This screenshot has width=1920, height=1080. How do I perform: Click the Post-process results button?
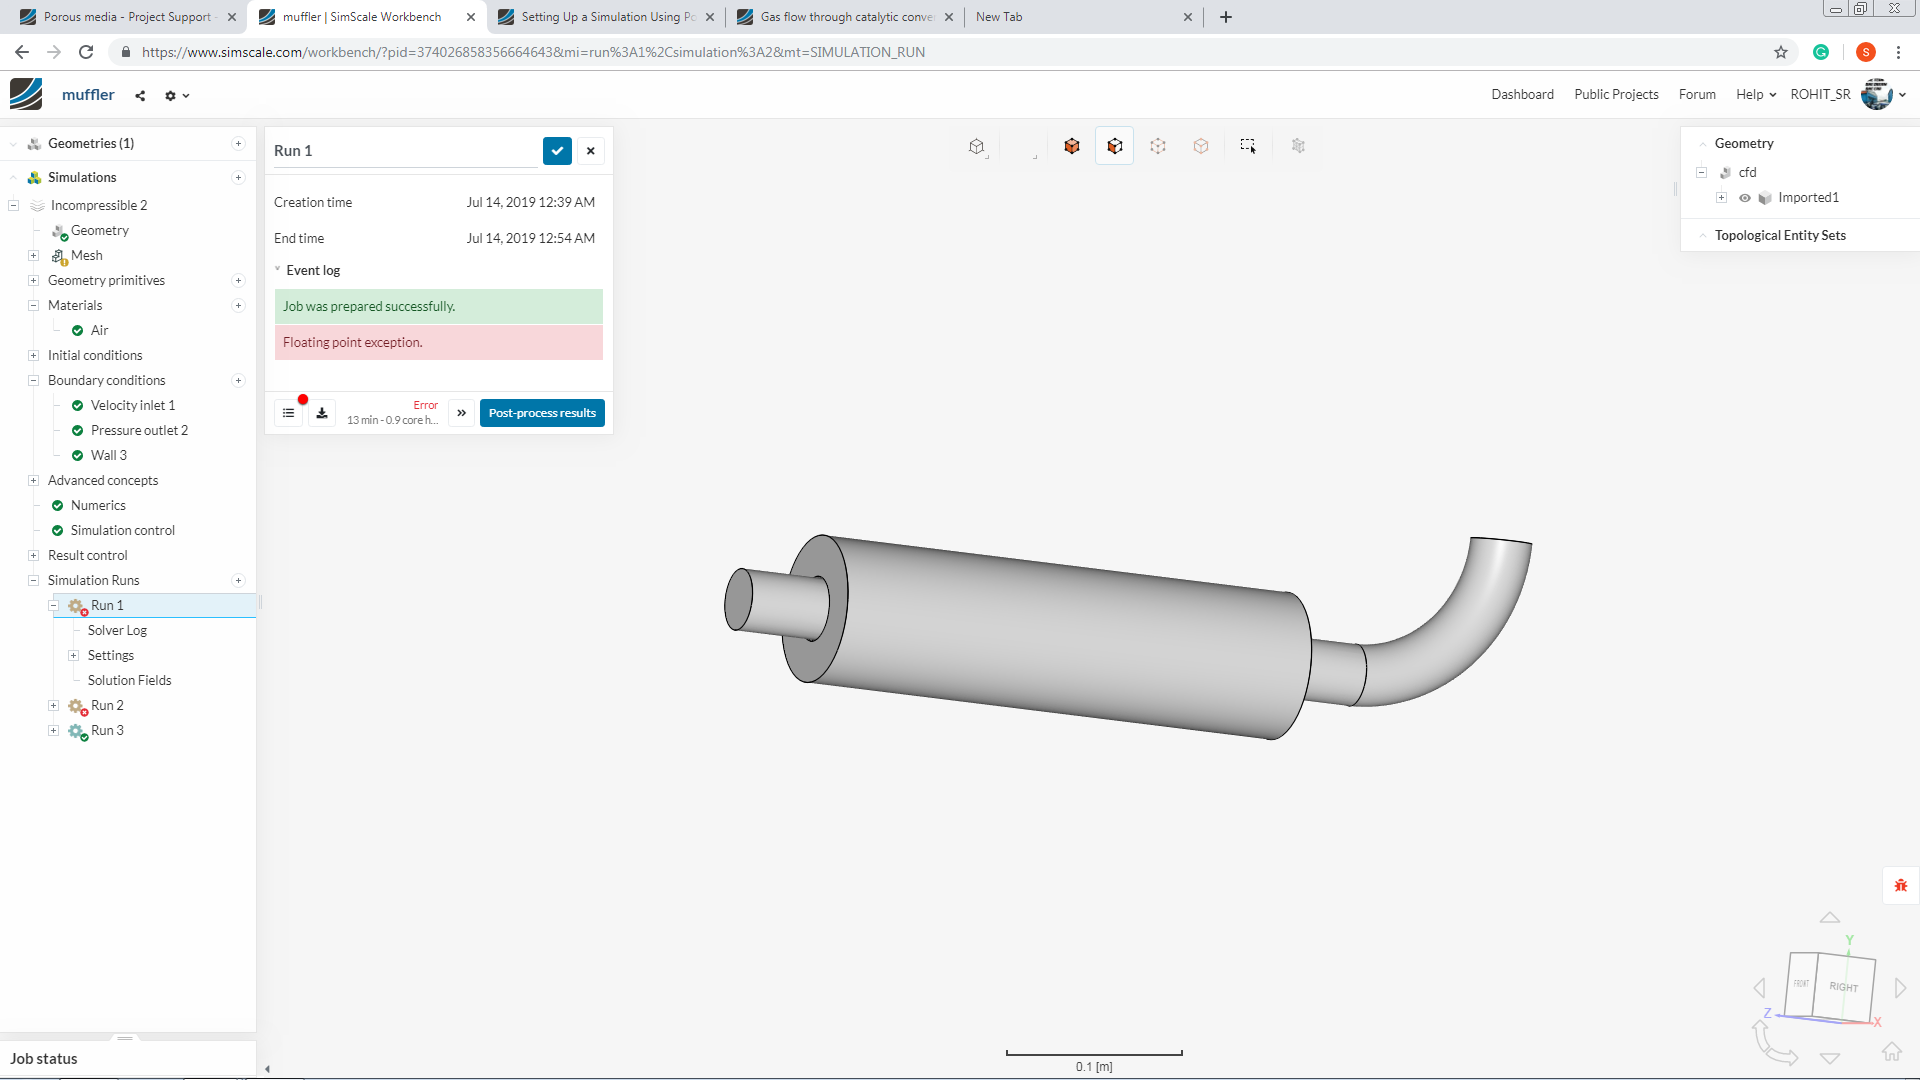pos(542,413)
